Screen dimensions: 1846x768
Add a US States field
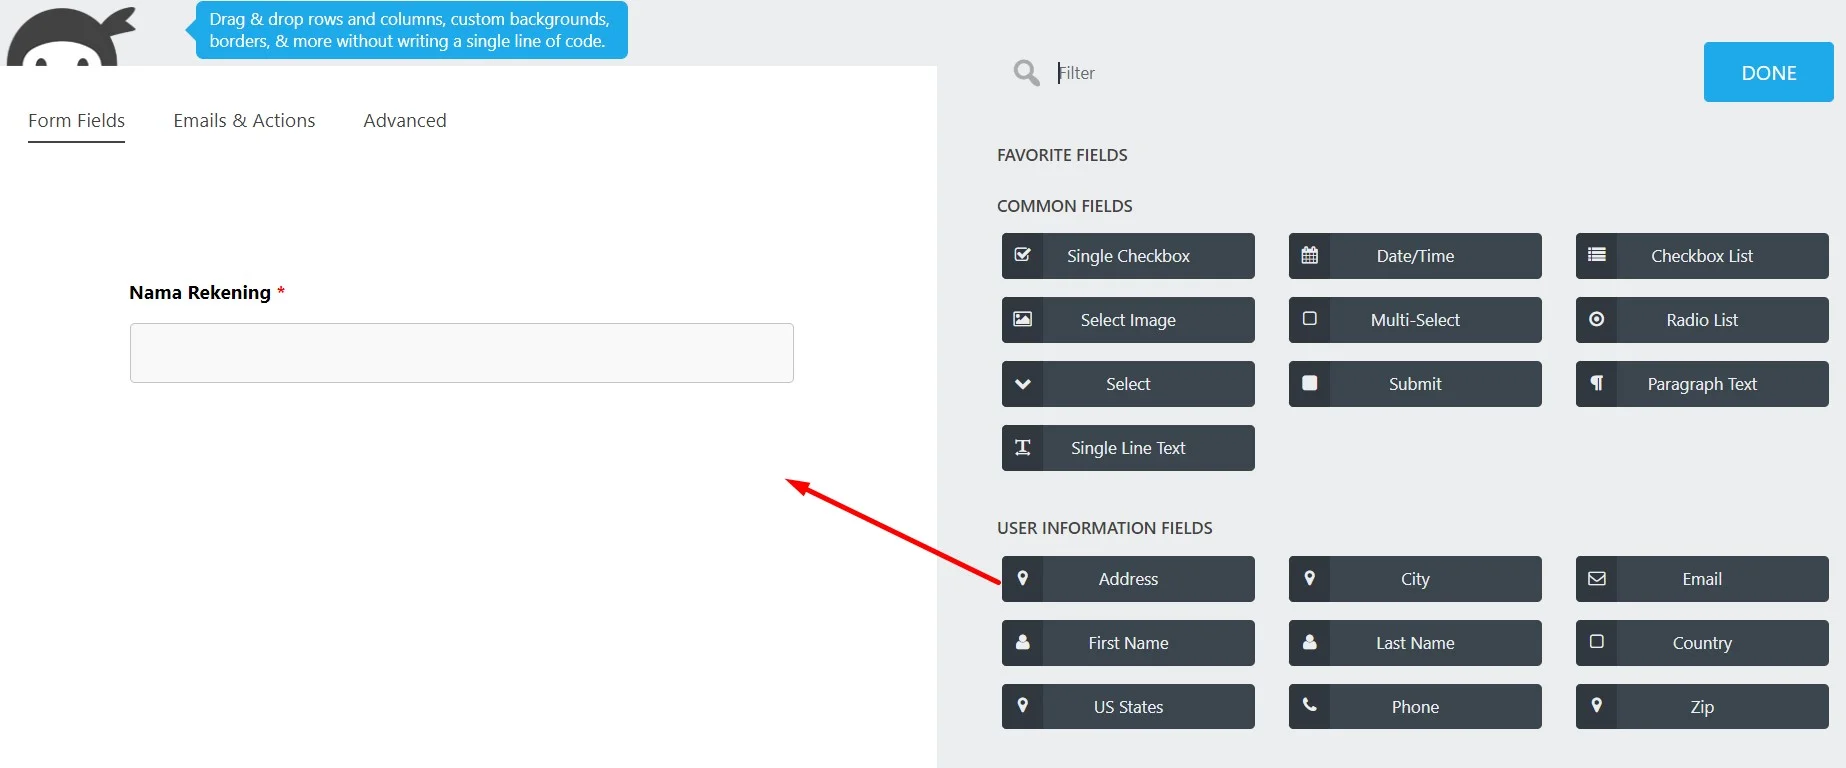click(x=1128, y=706)
